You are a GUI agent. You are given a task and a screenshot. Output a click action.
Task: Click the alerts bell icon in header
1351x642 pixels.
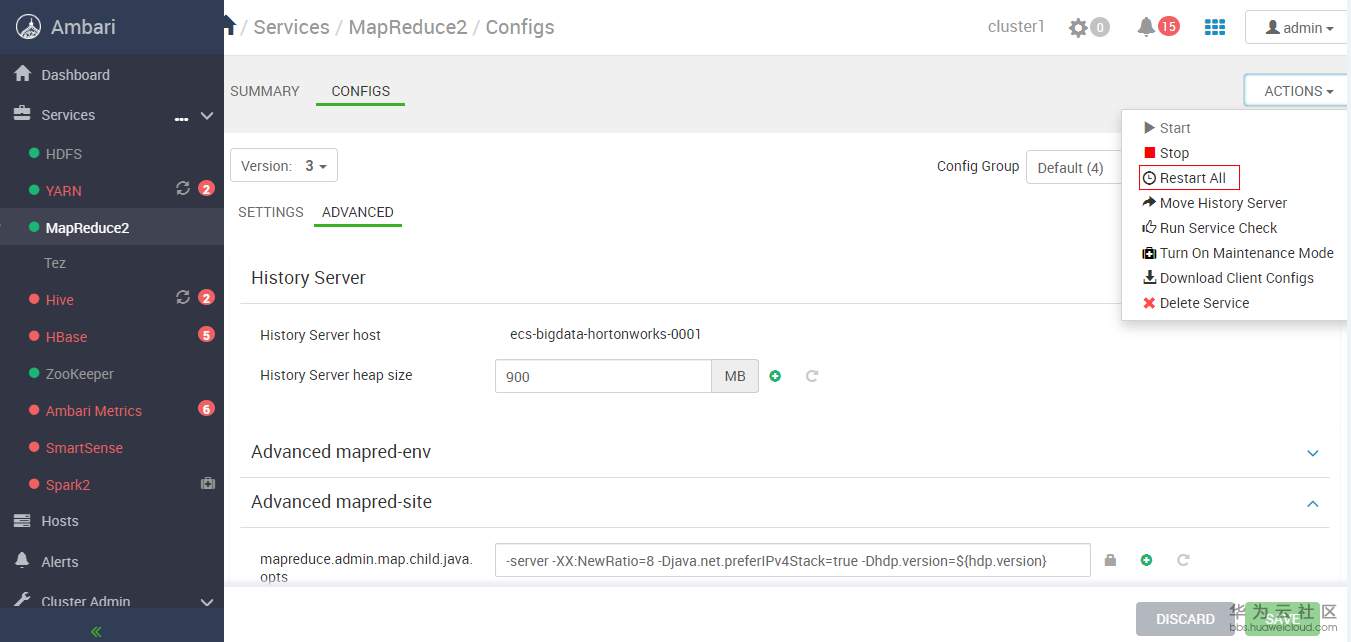[x=1146, y=27]
